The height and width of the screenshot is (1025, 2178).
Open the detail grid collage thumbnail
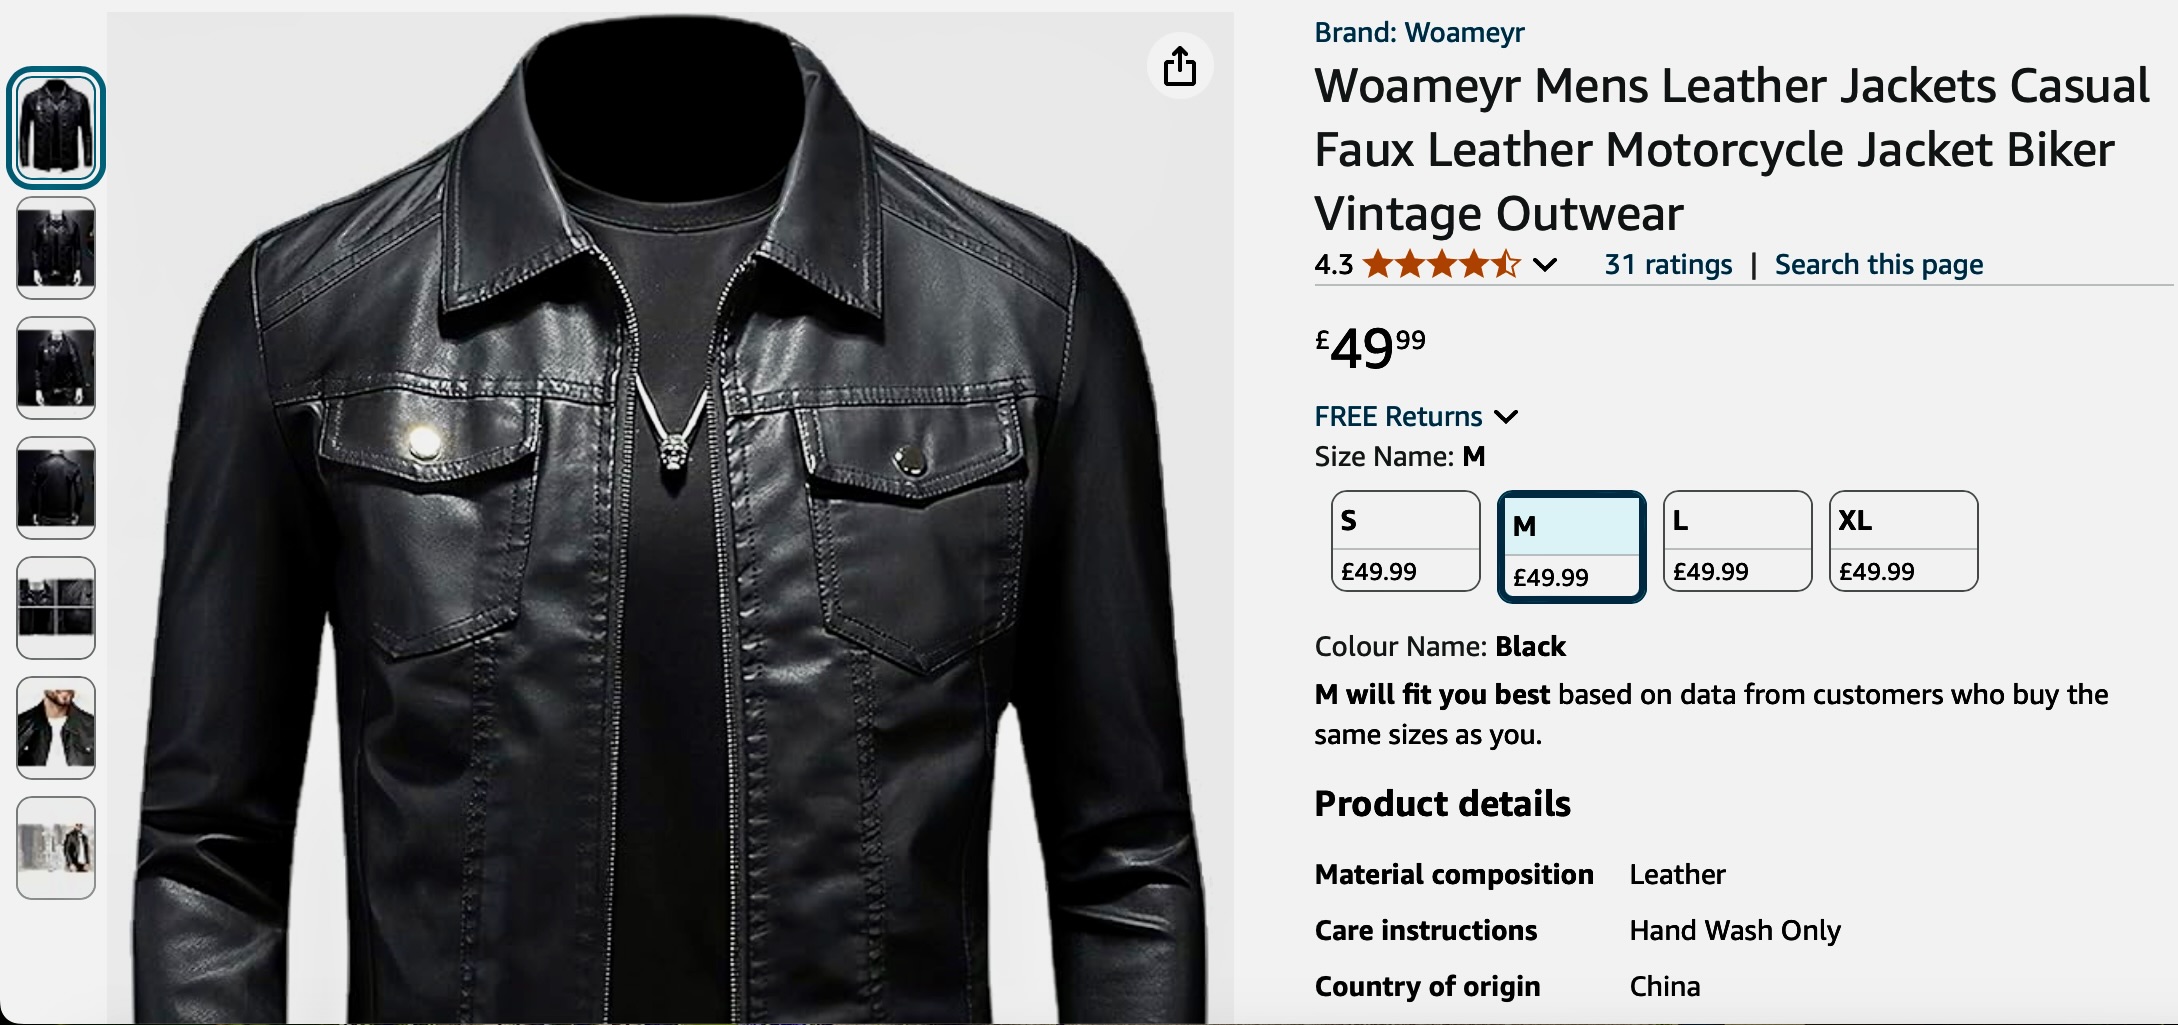[x=56, y=608]
